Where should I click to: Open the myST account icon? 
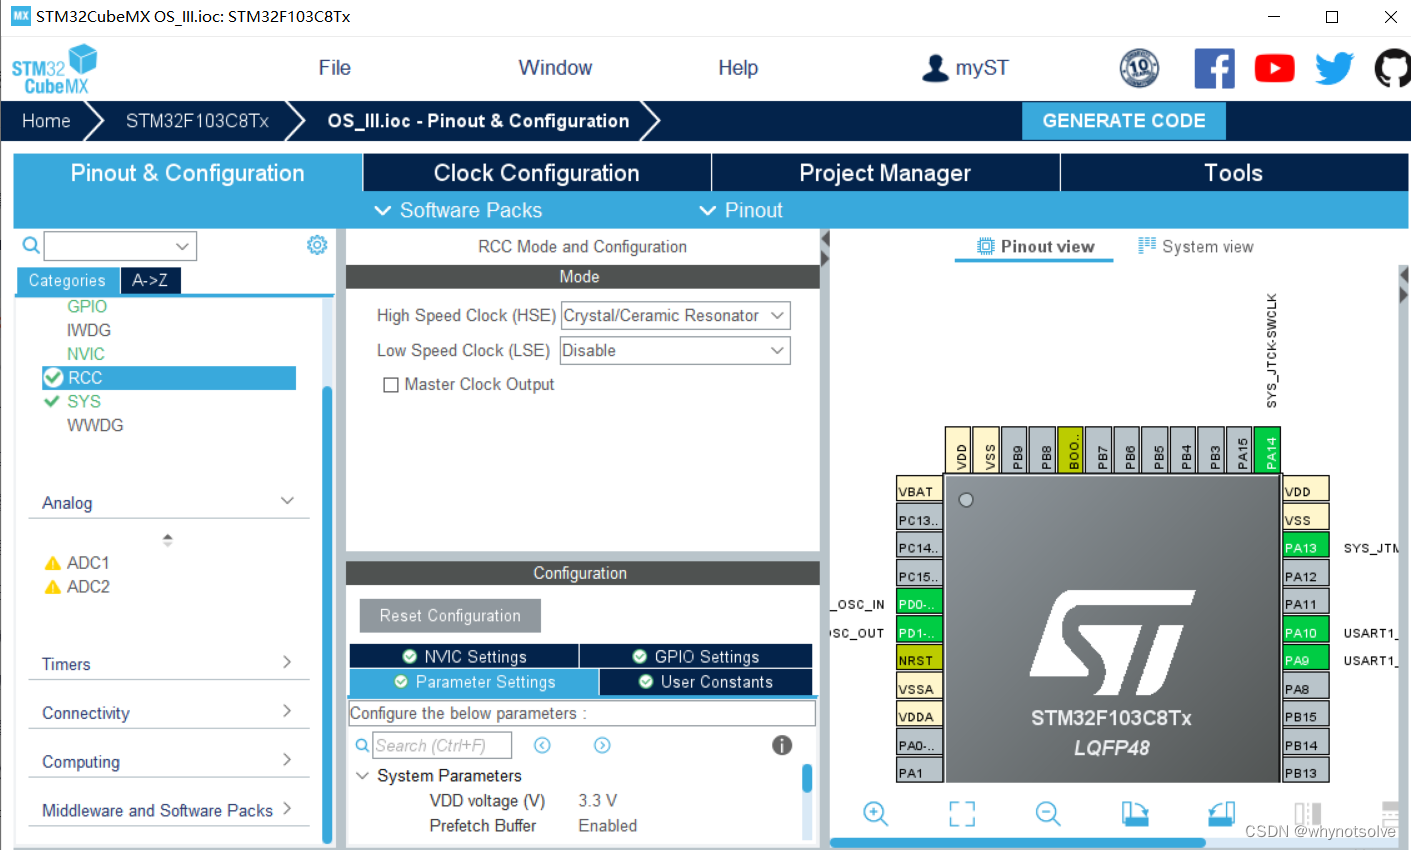pyautogui.click(x=935, y=68)
